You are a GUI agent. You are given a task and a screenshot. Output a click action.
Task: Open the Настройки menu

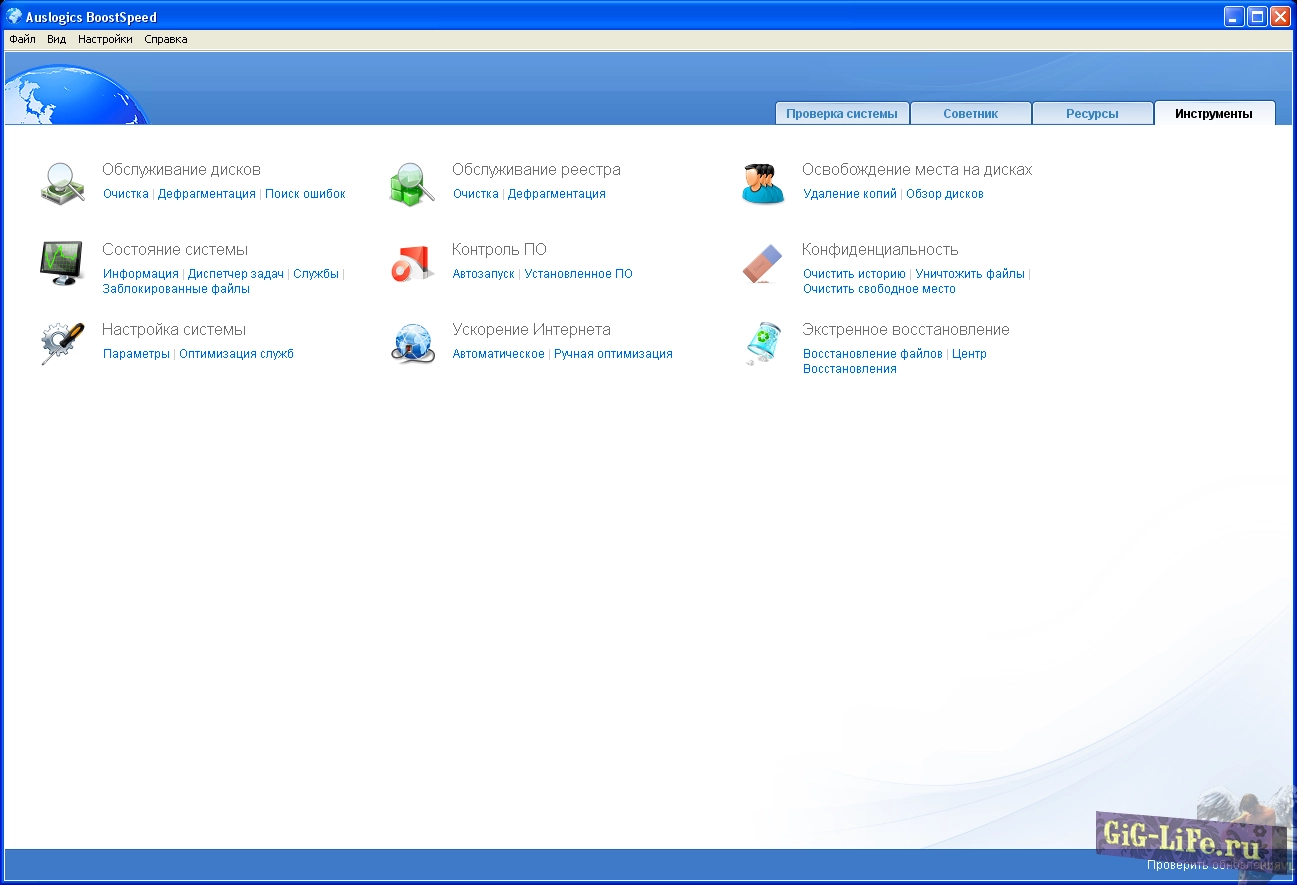pos(105,40)
